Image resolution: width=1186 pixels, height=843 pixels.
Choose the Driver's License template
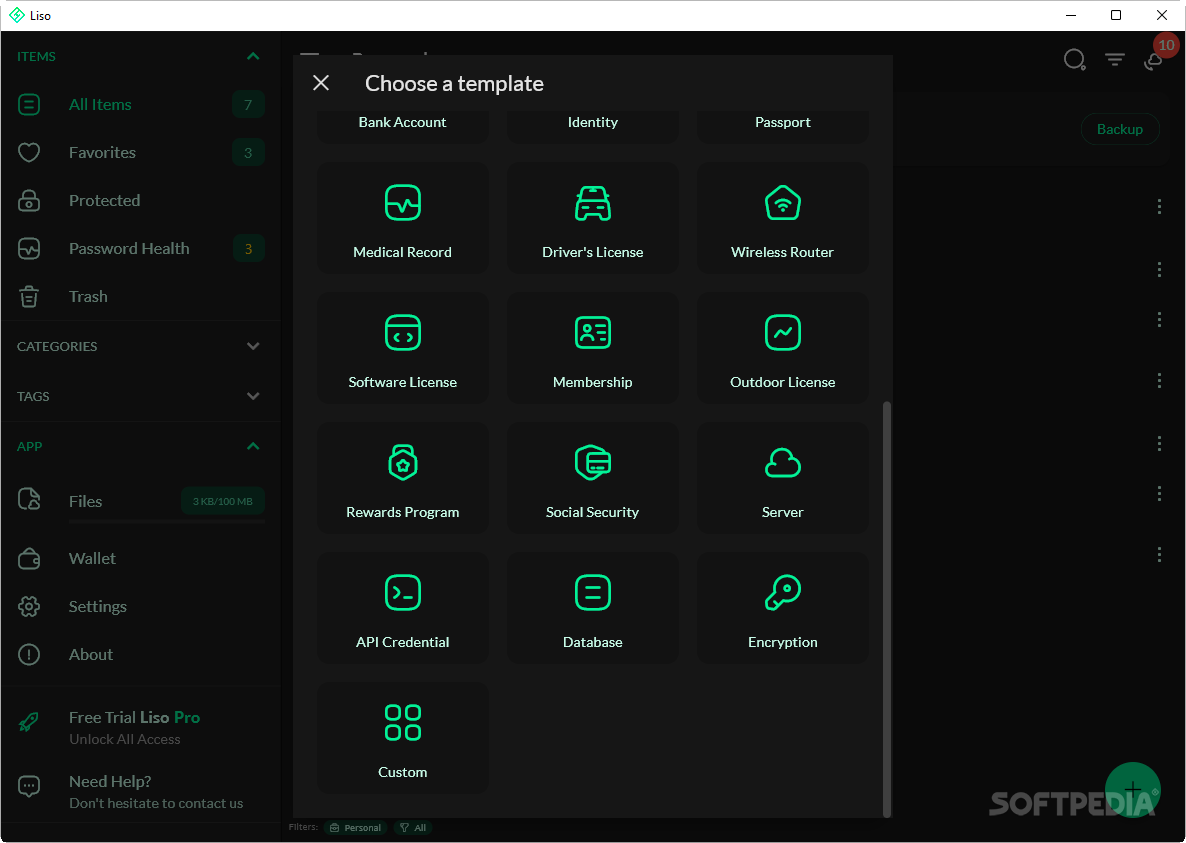(x=592, y=218)
